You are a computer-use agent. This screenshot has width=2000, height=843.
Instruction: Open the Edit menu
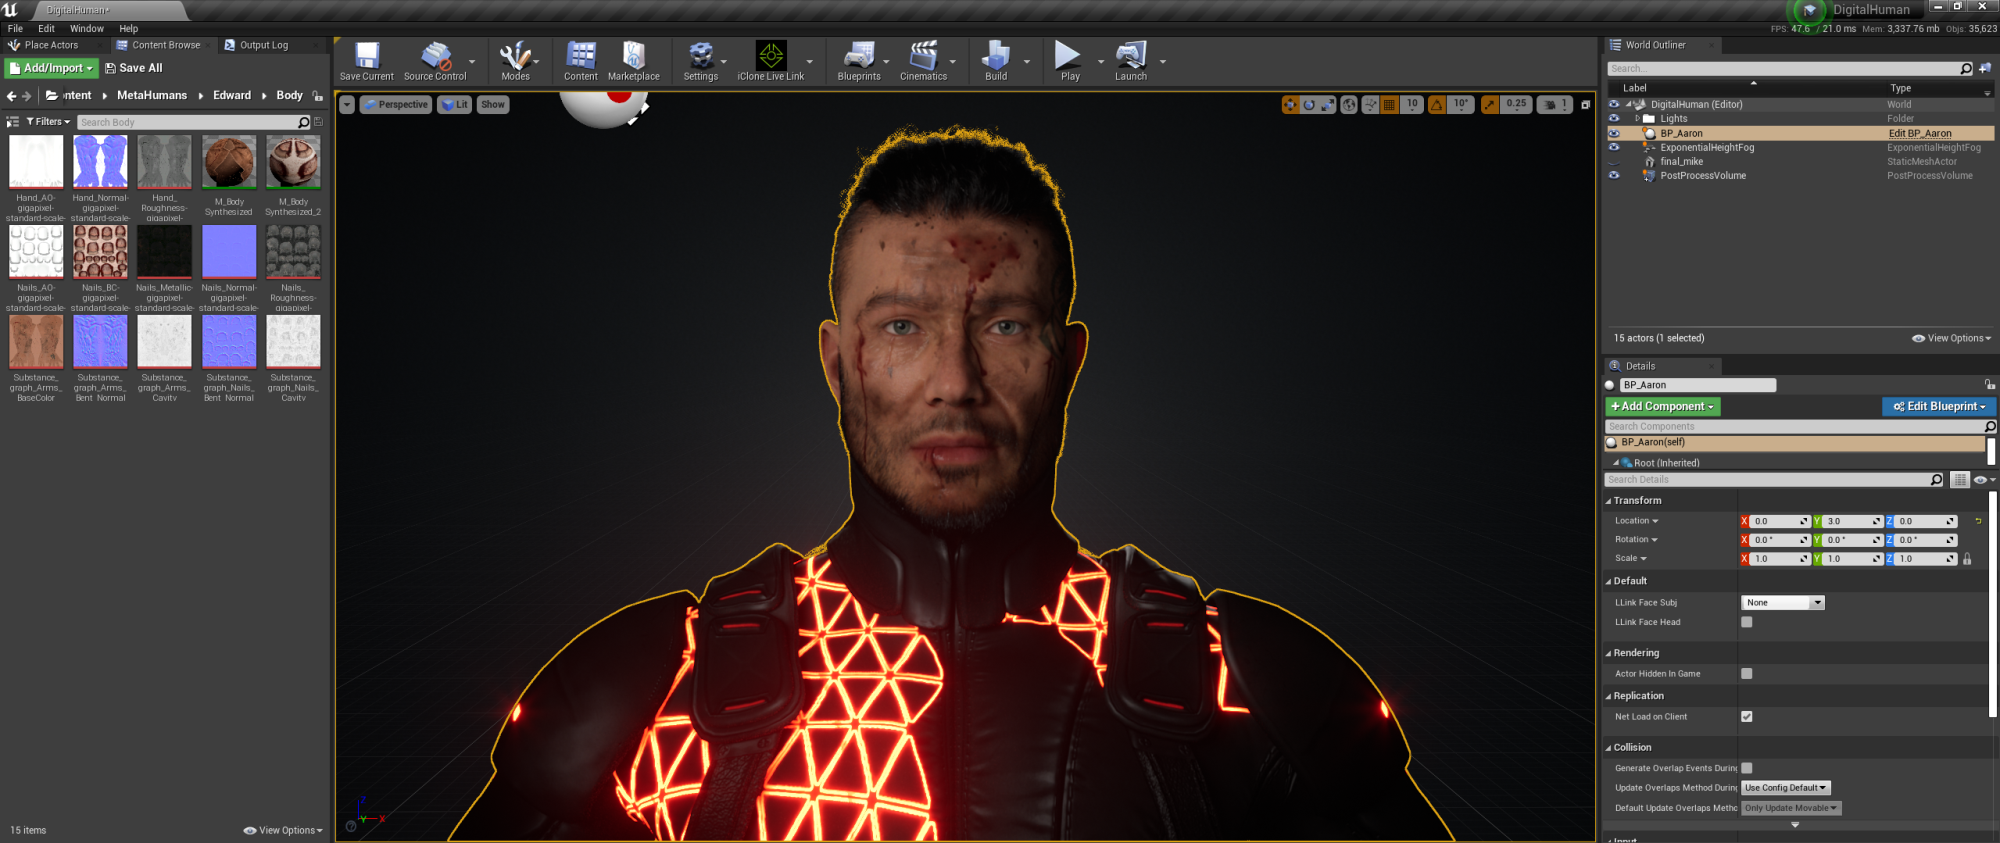[x=46, y=29]
